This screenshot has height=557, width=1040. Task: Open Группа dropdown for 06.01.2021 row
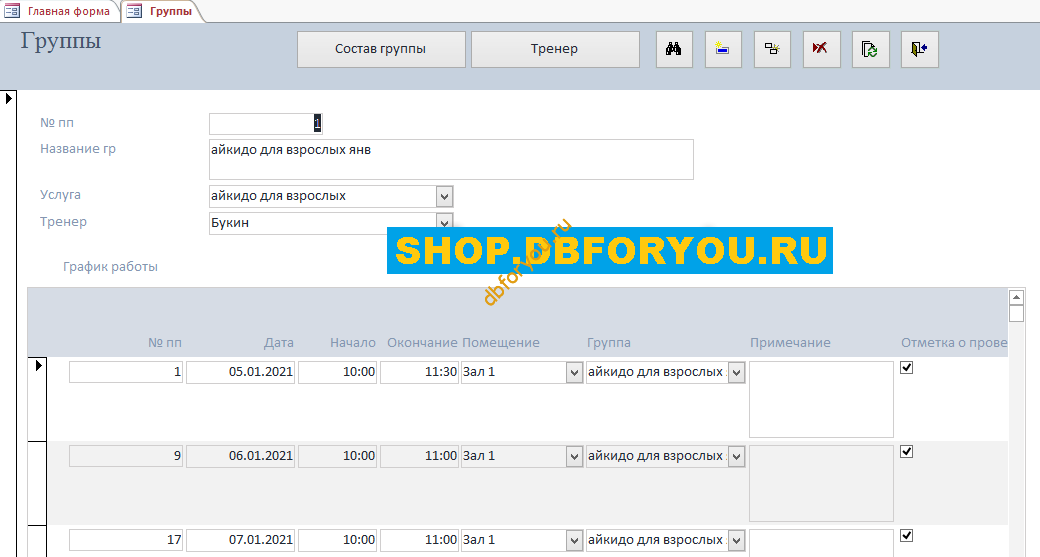pos(736,457)
